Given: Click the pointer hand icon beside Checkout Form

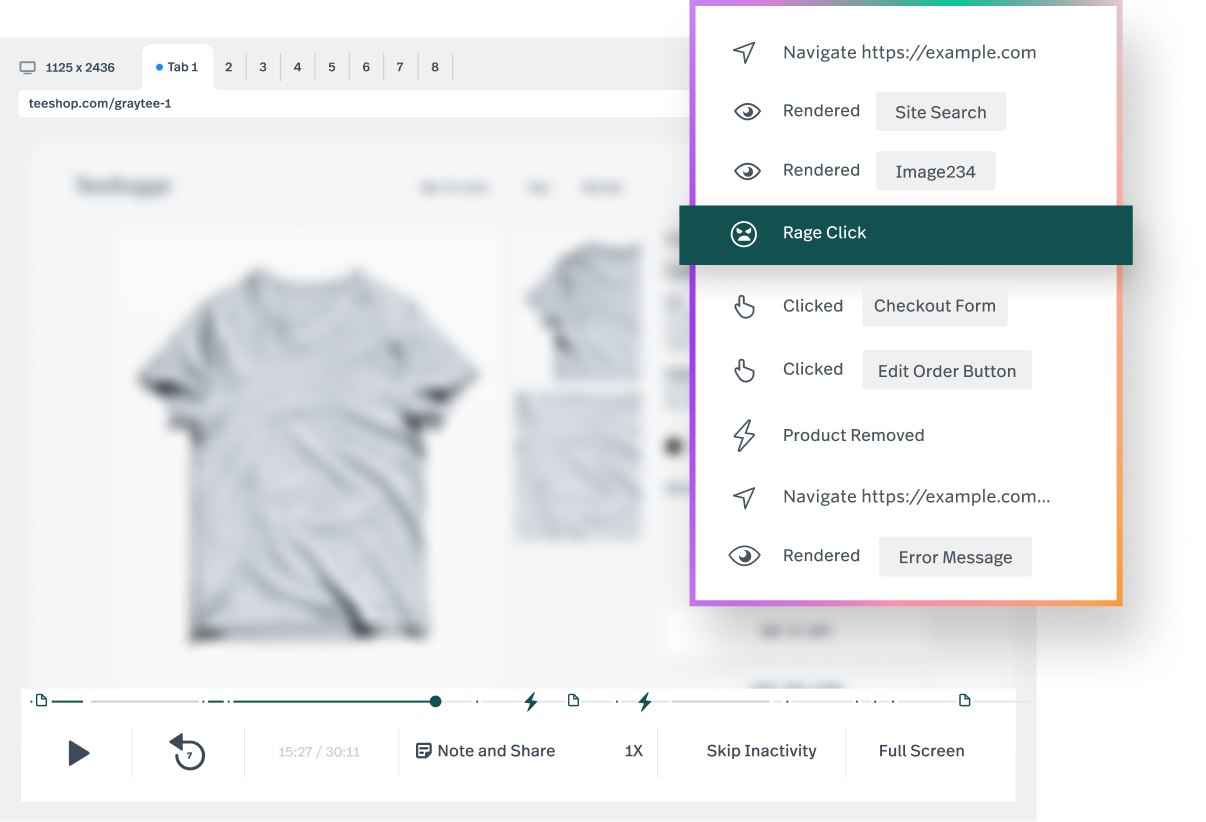Looking at the screenshot, I should 744,307.
